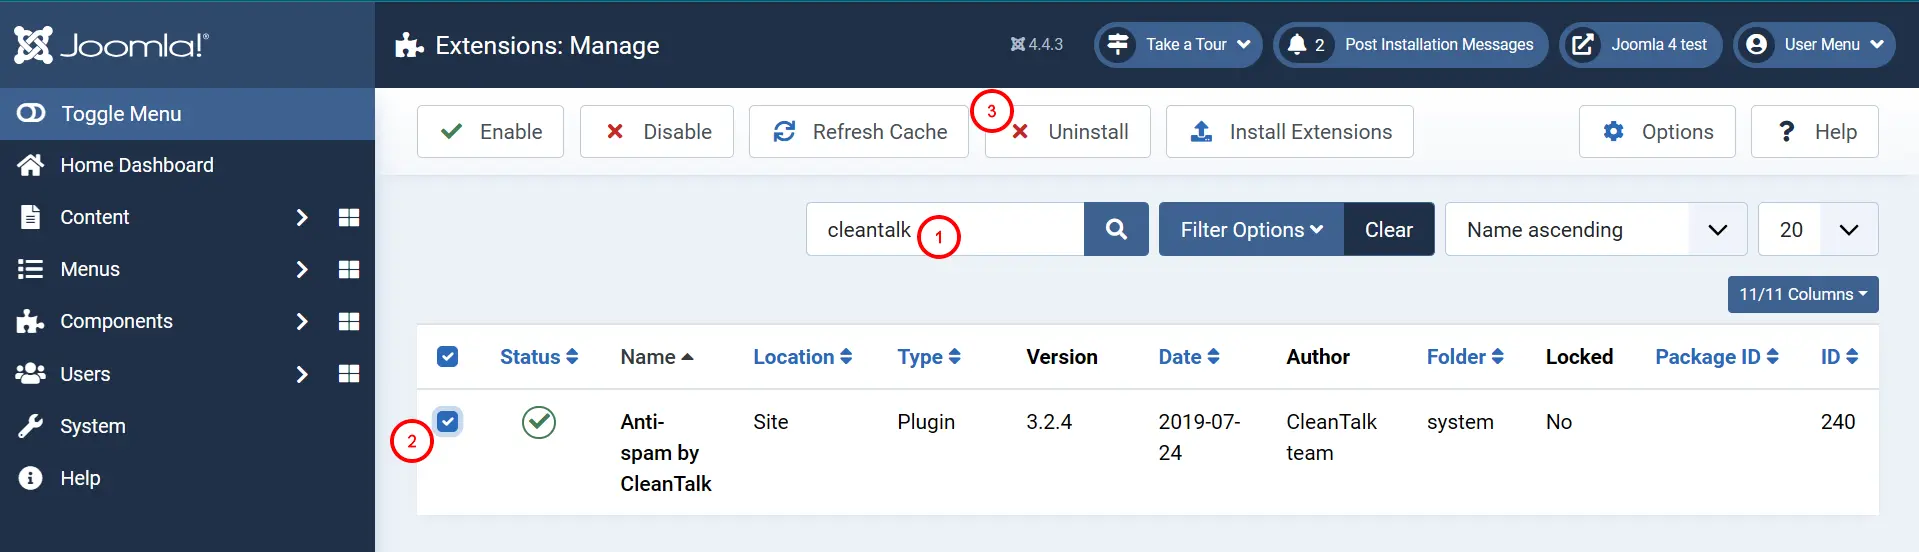1919x552 pixels.
Task: Click the Disable button
Action: pyautogui.click(x=657, y=131)
